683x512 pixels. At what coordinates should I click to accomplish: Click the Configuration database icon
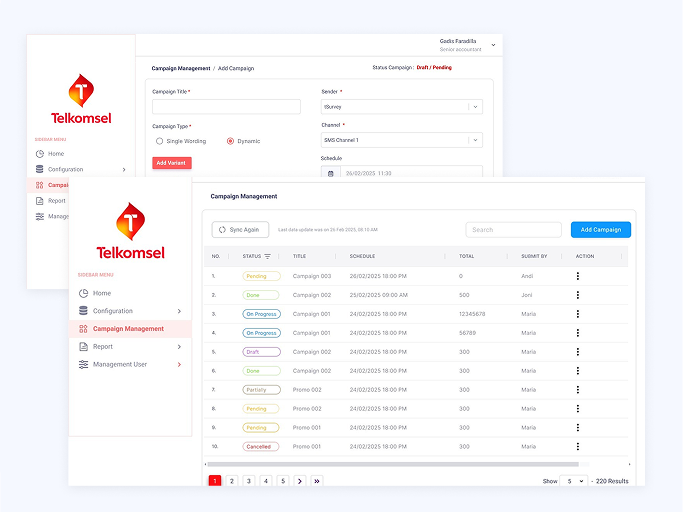coord(84,311)
